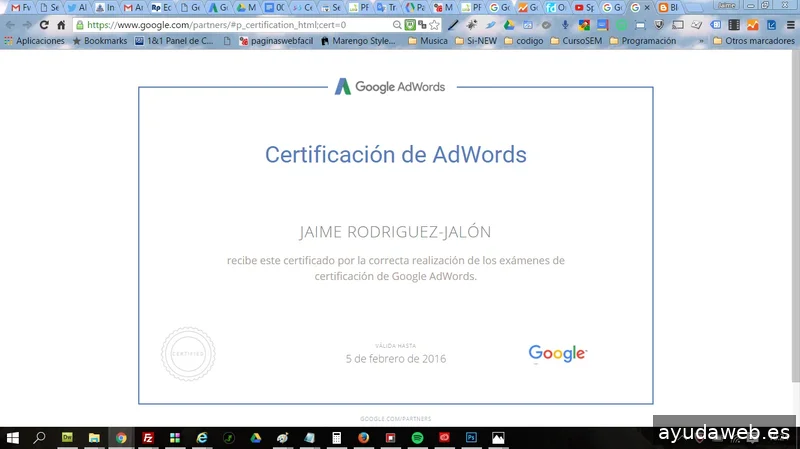
Task: Click the name JAIME RODRIGUEZ-JALÓN
Action: (395, 232)
